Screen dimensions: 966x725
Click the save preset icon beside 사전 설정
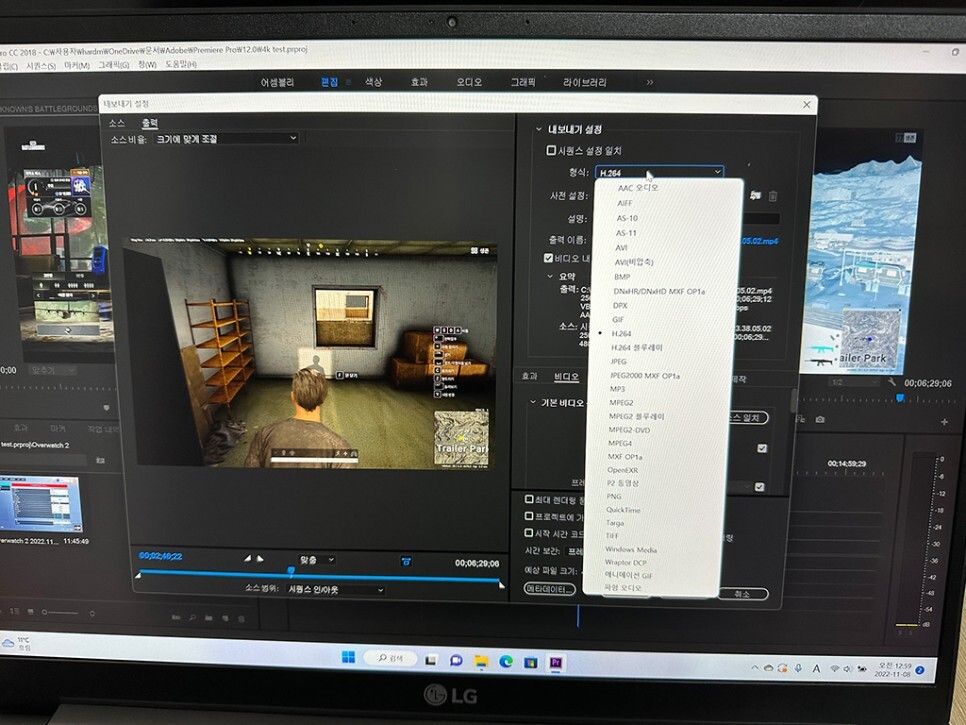click(x=755, y=196)
